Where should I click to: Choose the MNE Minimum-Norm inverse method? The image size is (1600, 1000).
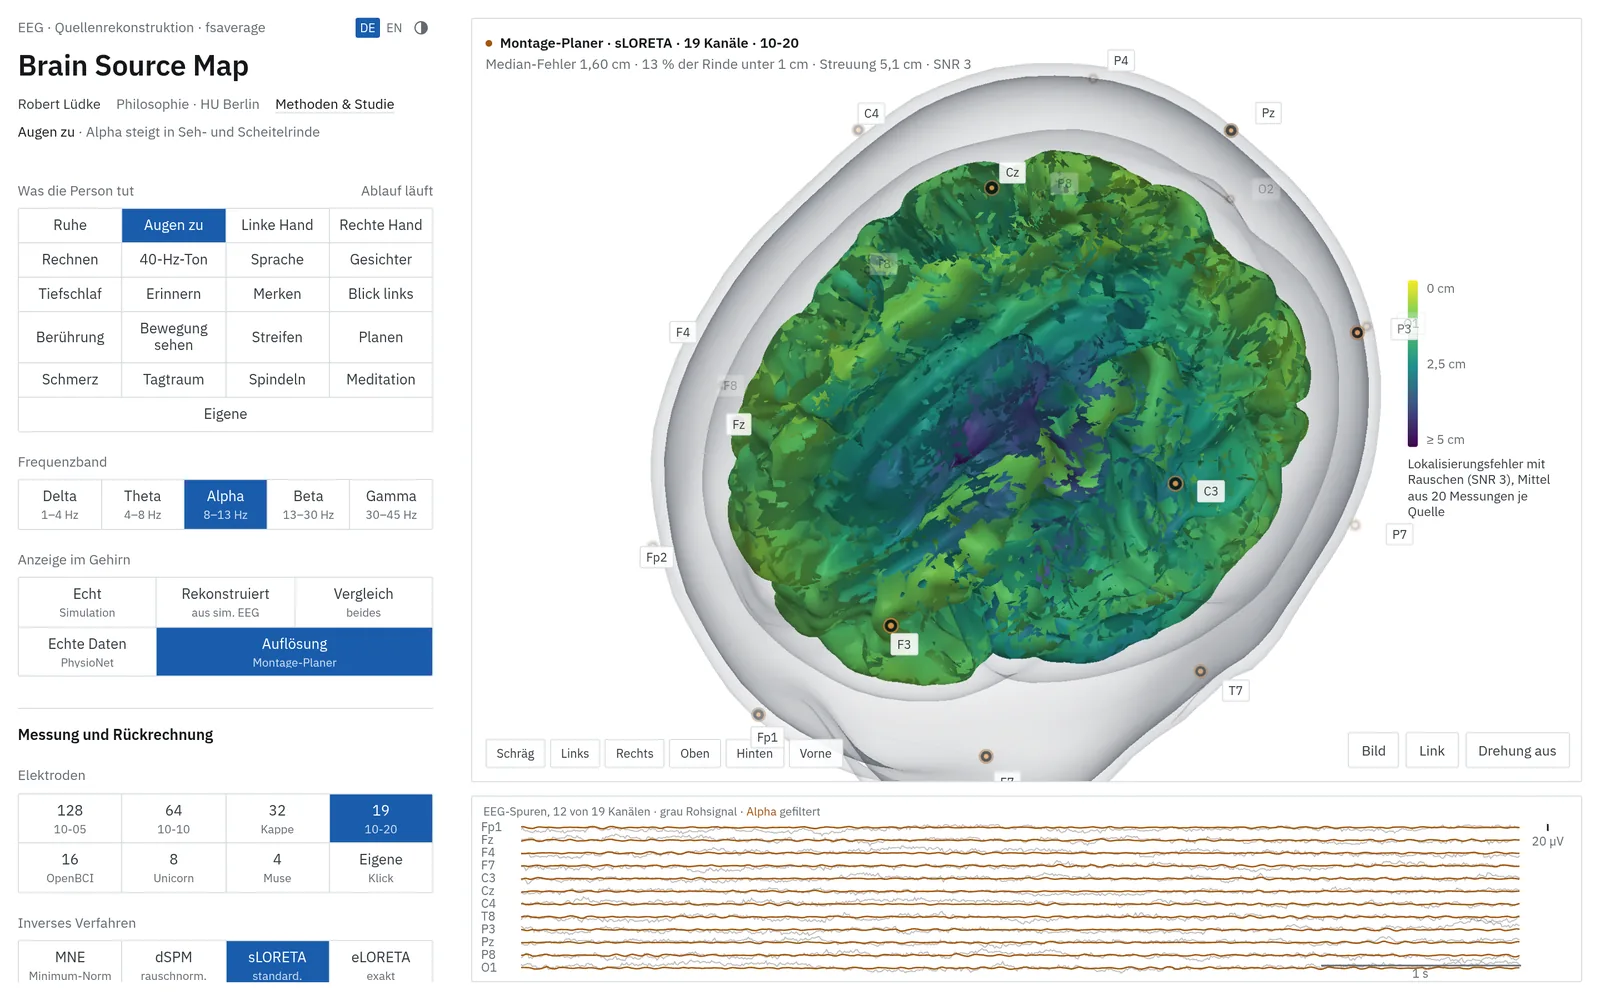point(70,962)
